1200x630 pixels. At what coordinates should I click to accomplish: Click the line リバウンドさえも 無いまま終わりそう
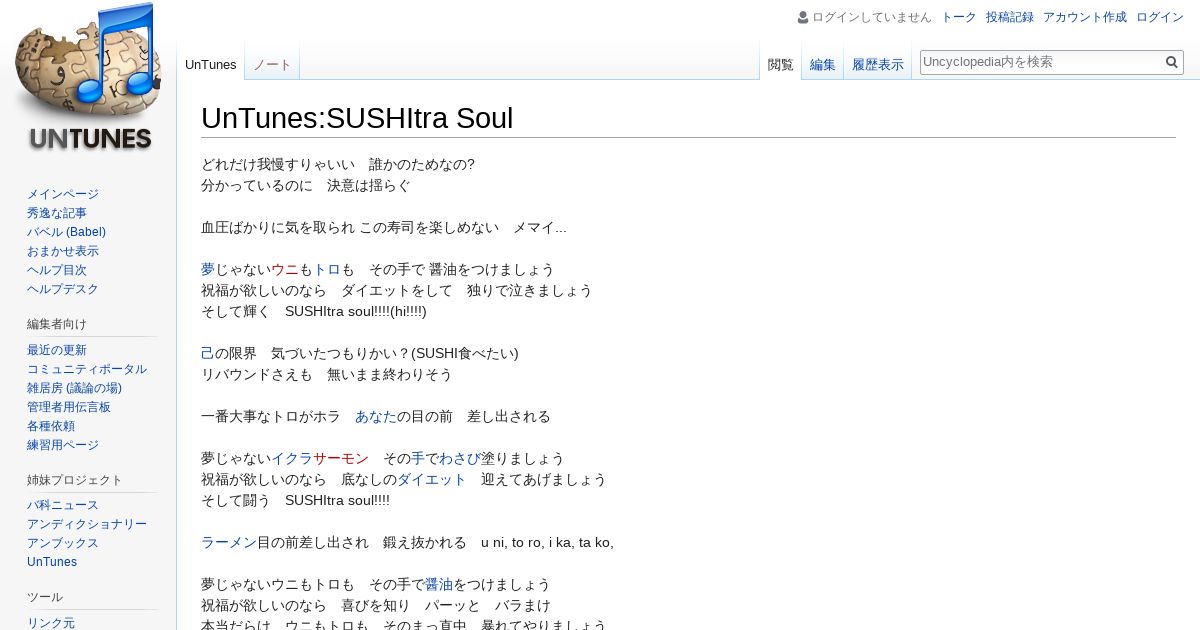coord(327,375)
